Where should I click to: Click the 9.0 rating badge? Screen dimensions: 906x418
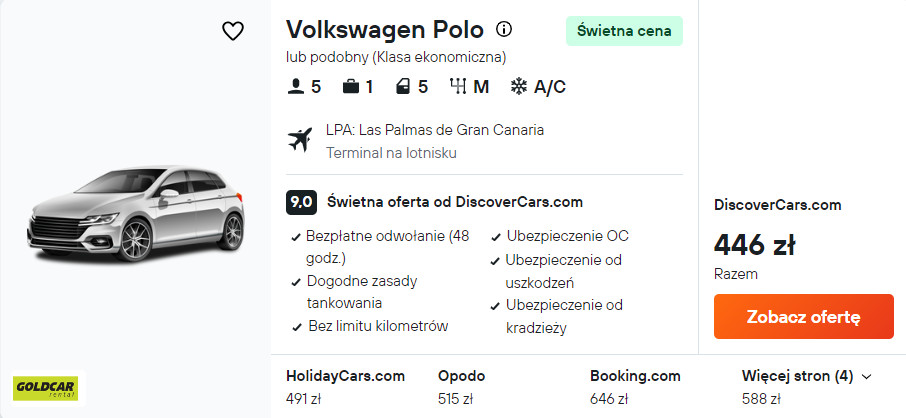301,202
